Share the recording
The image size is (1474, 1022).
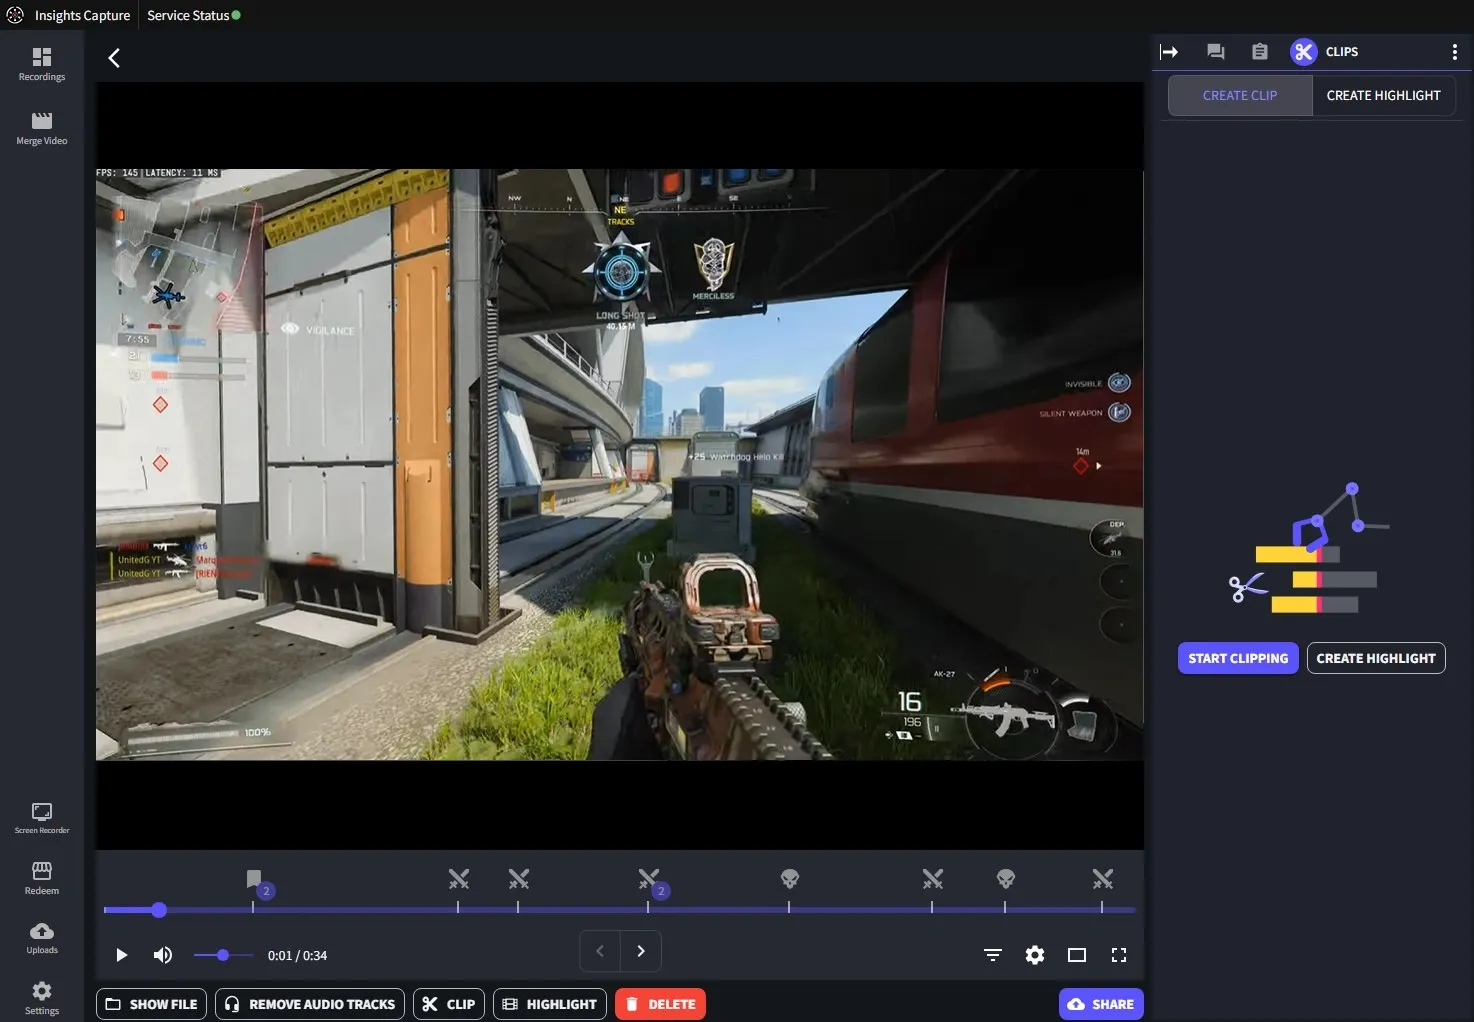(1101, 1004)
